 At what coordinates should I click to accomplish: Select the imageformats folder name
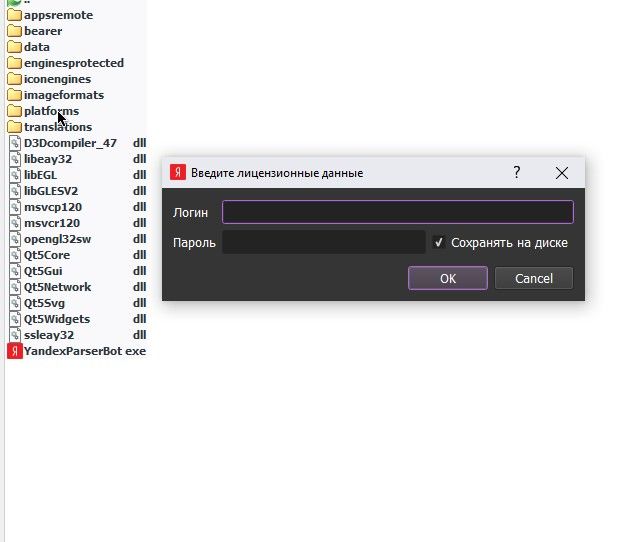click(64, 95)
